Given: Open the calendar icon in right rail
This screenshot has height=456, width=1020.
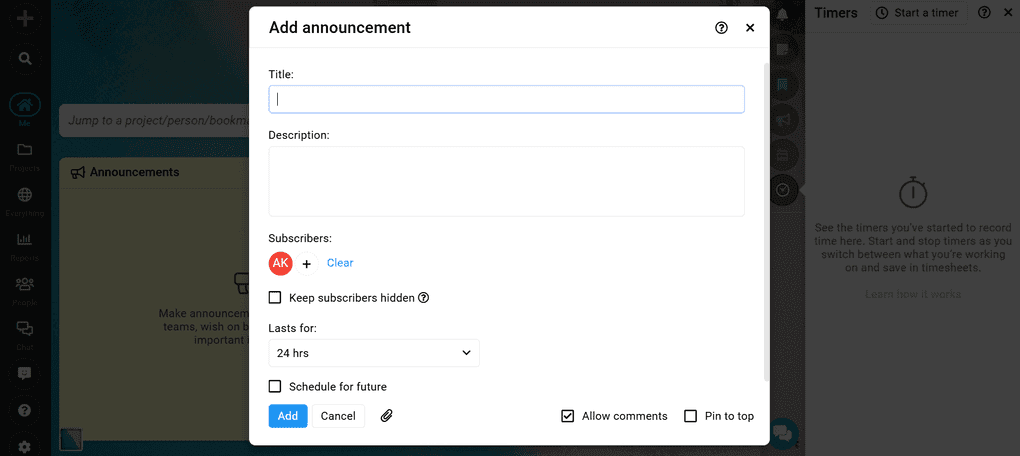Looking at the screenshot, I should (x=783, y=154).
